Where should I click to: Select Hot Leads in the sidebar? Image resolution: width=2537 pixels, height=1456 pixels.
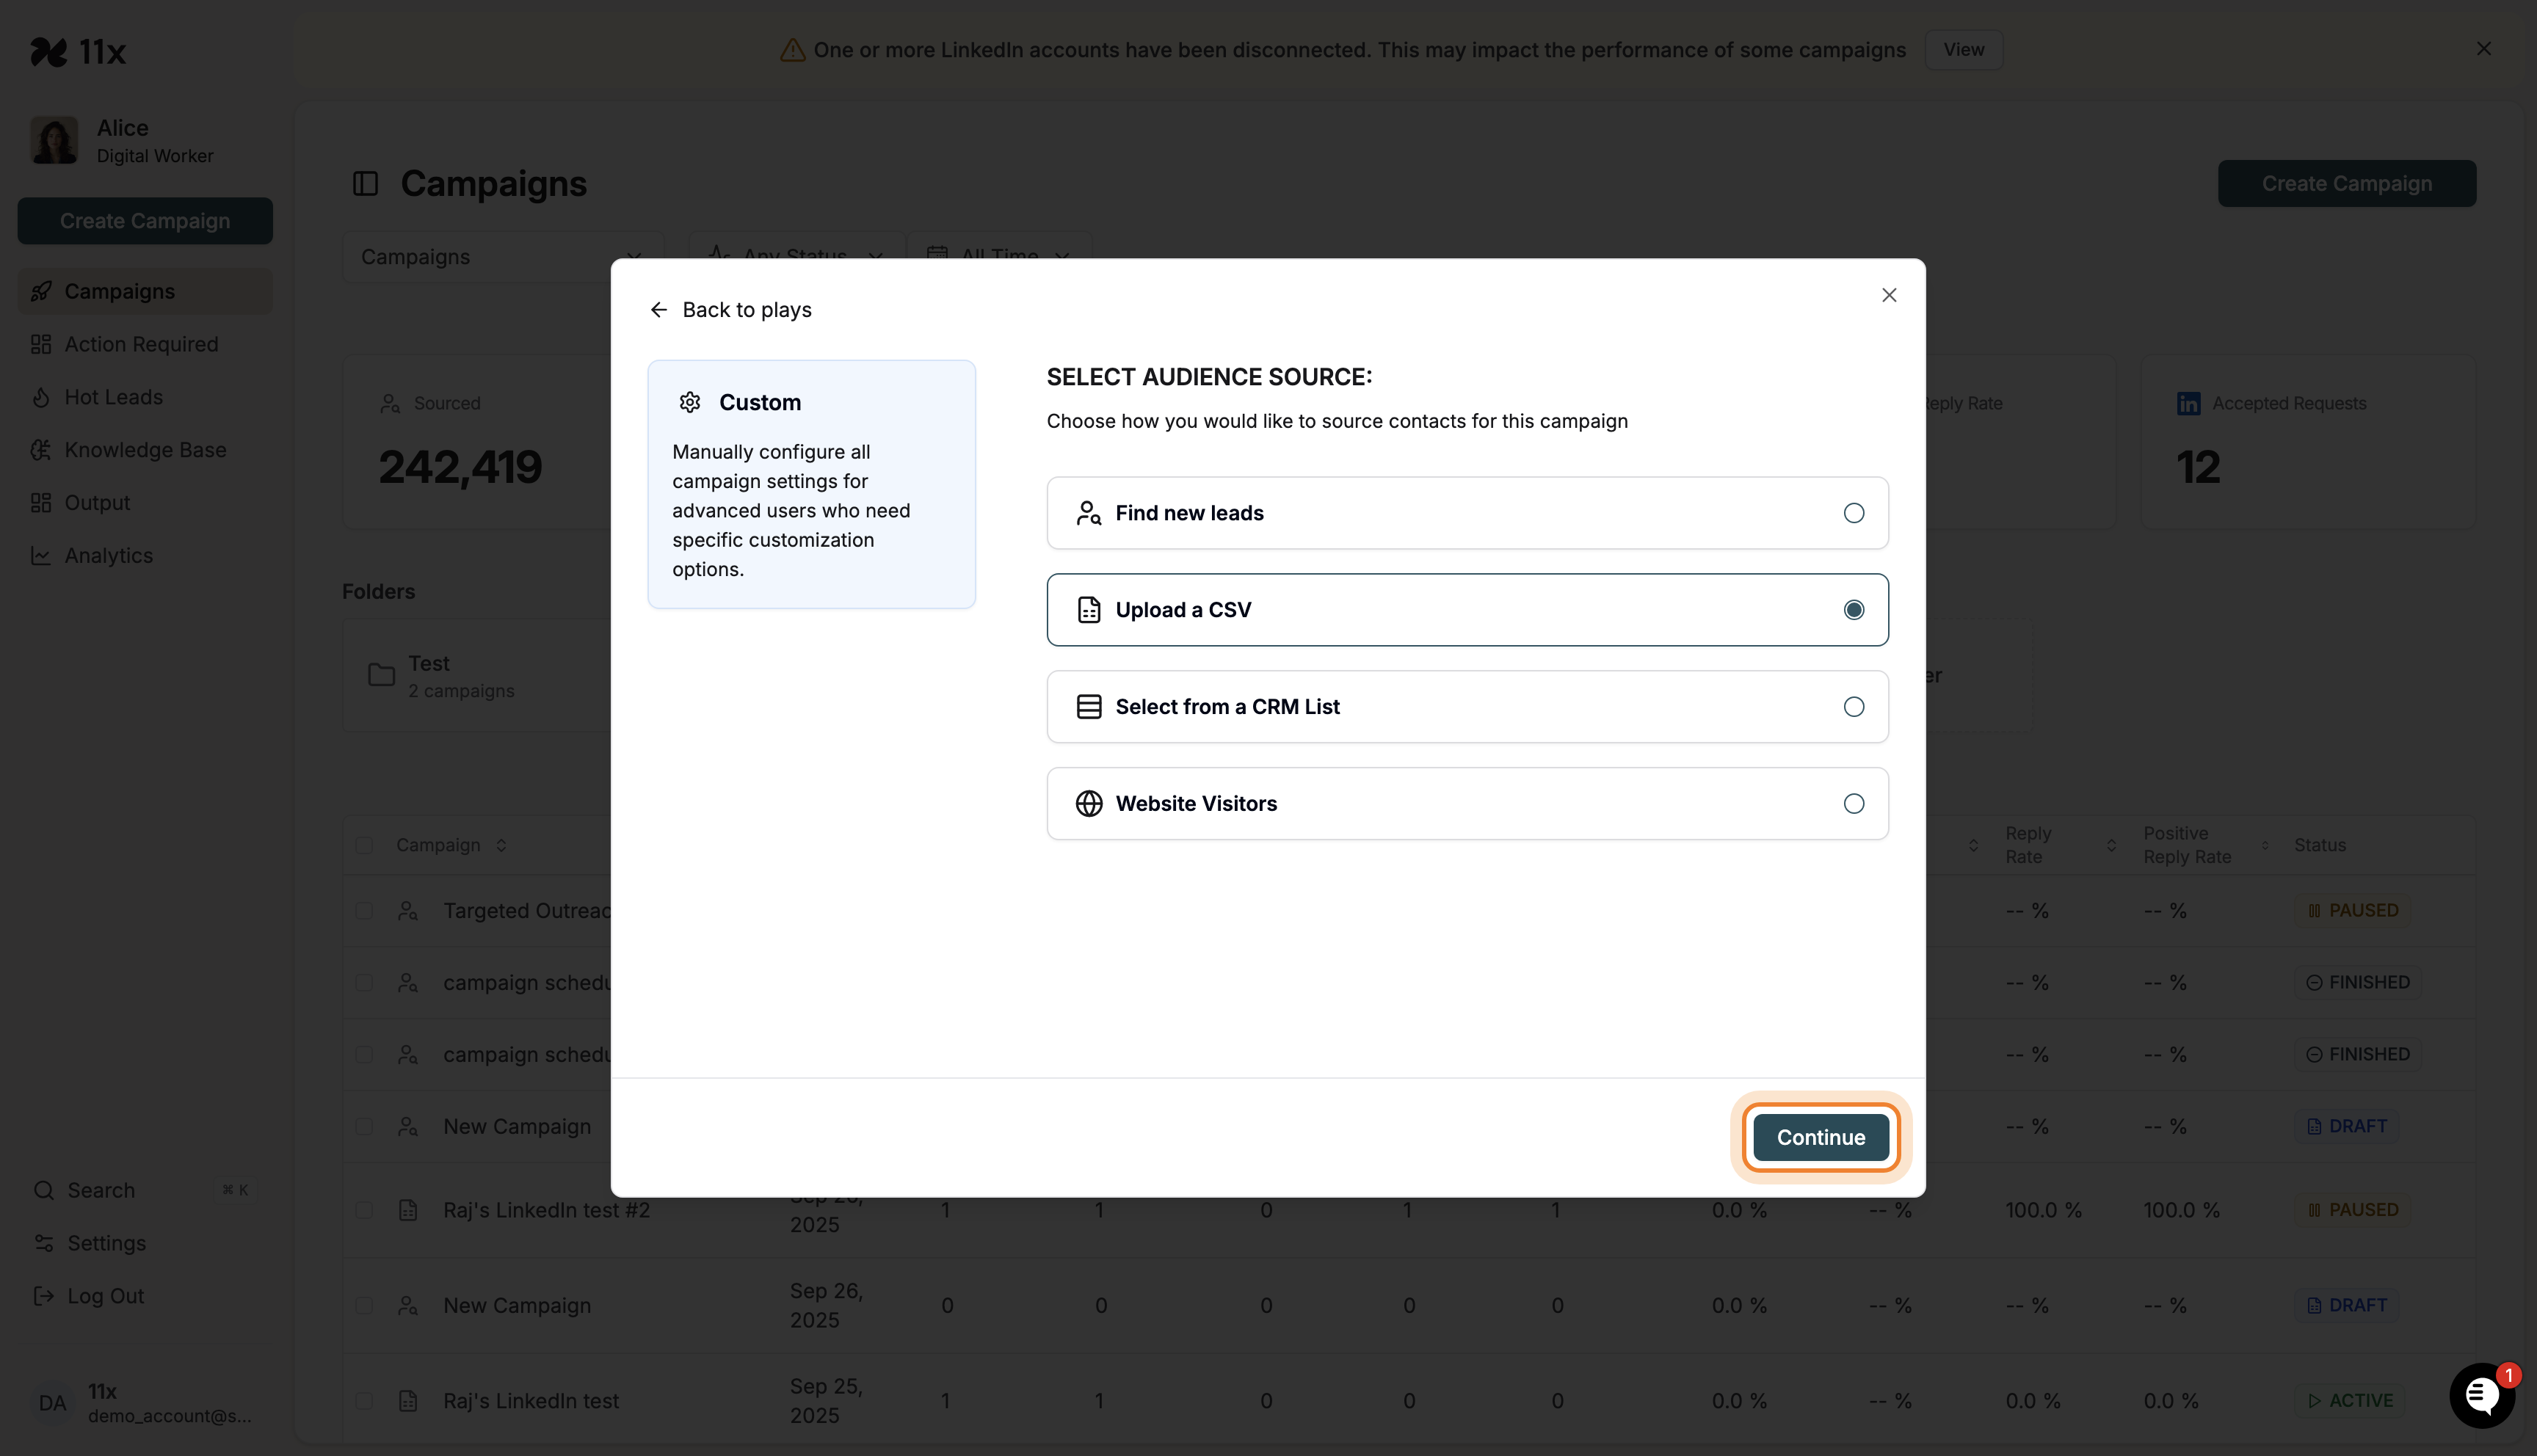coord(113,397)
